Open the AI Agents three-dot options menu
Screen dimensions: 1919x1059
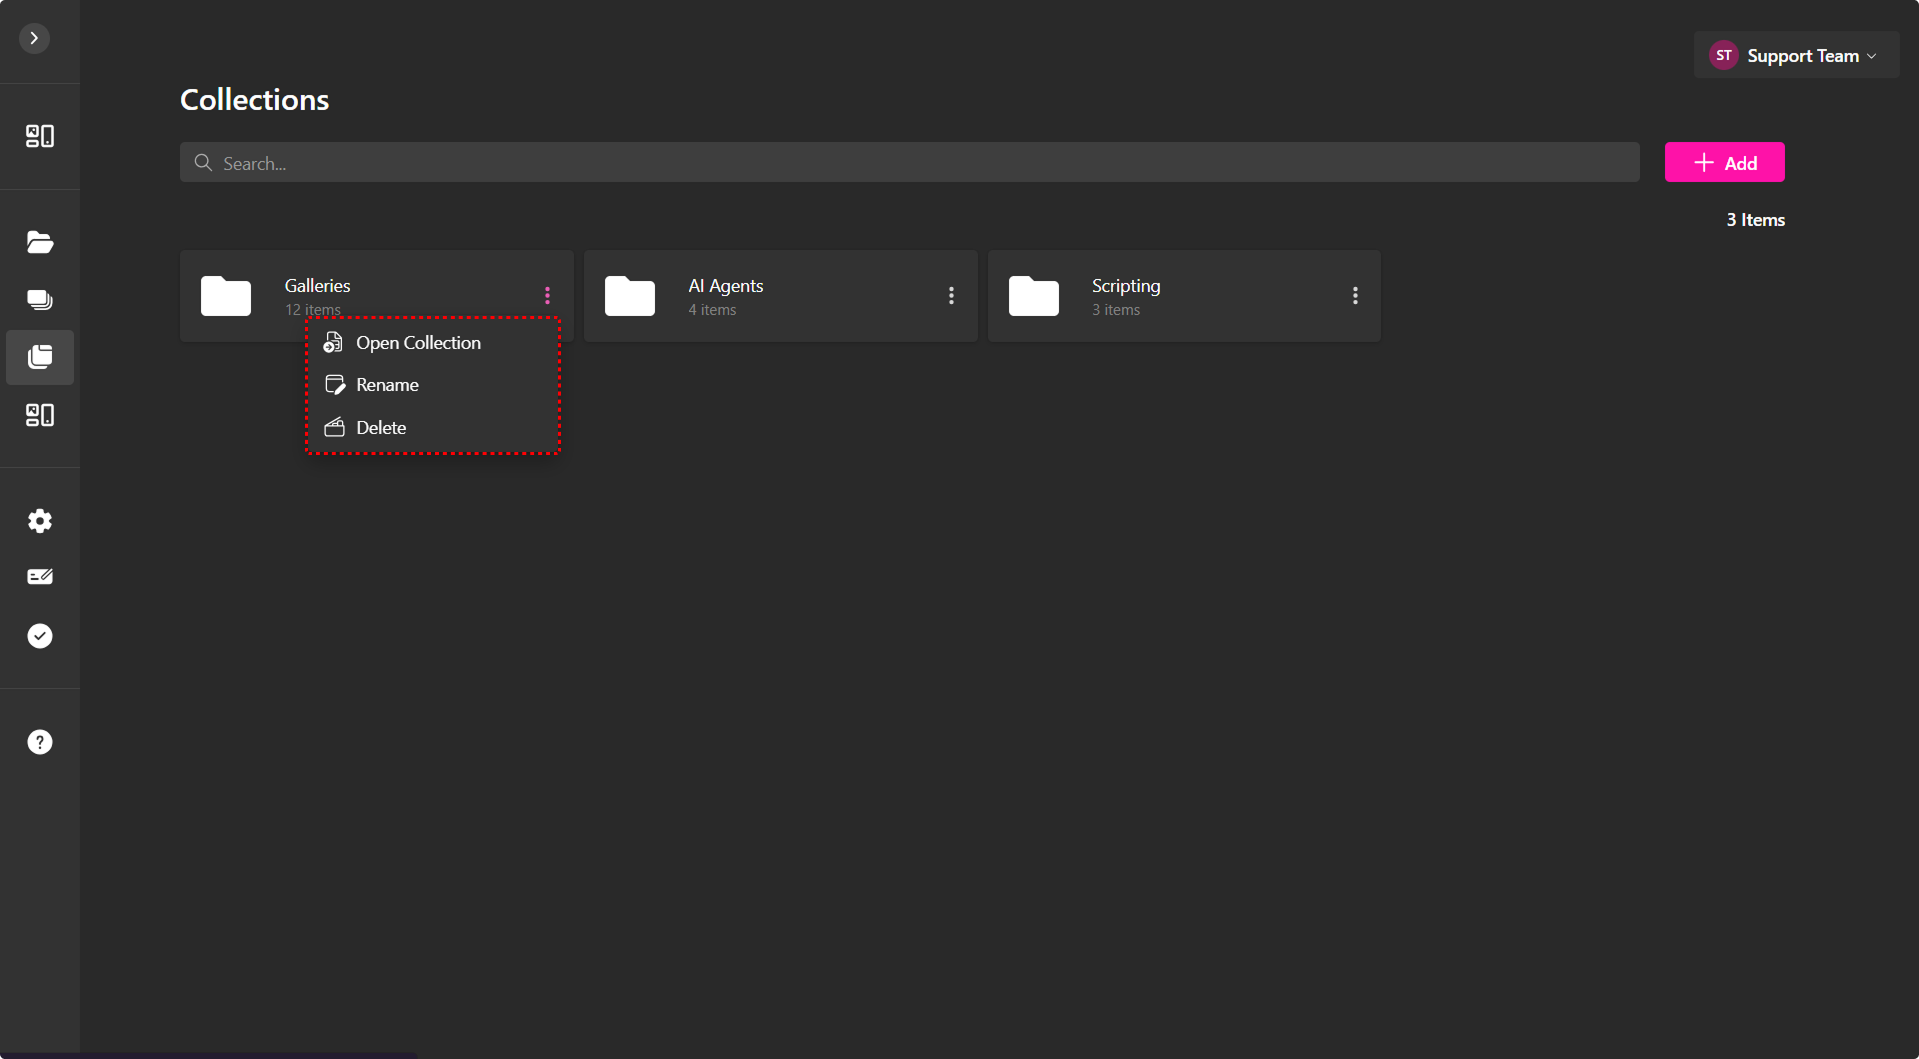pyautogui.click(x=951, y=296)
